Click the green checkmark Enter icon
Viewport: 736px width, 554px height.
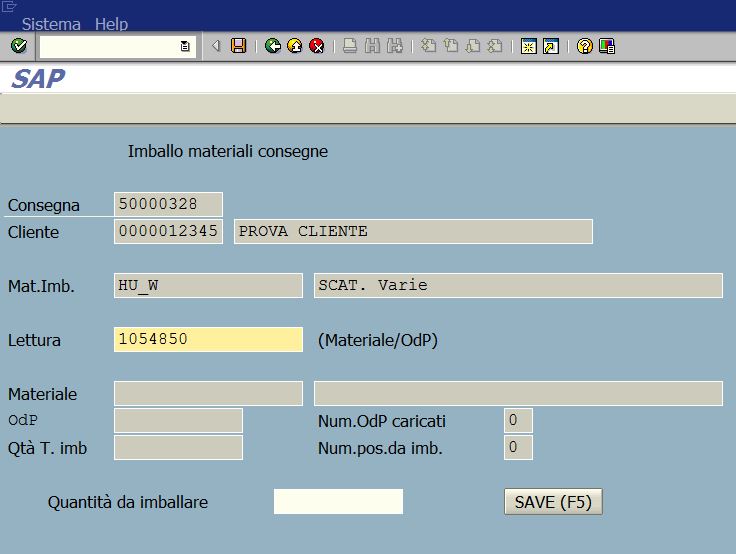coord(19,46)
